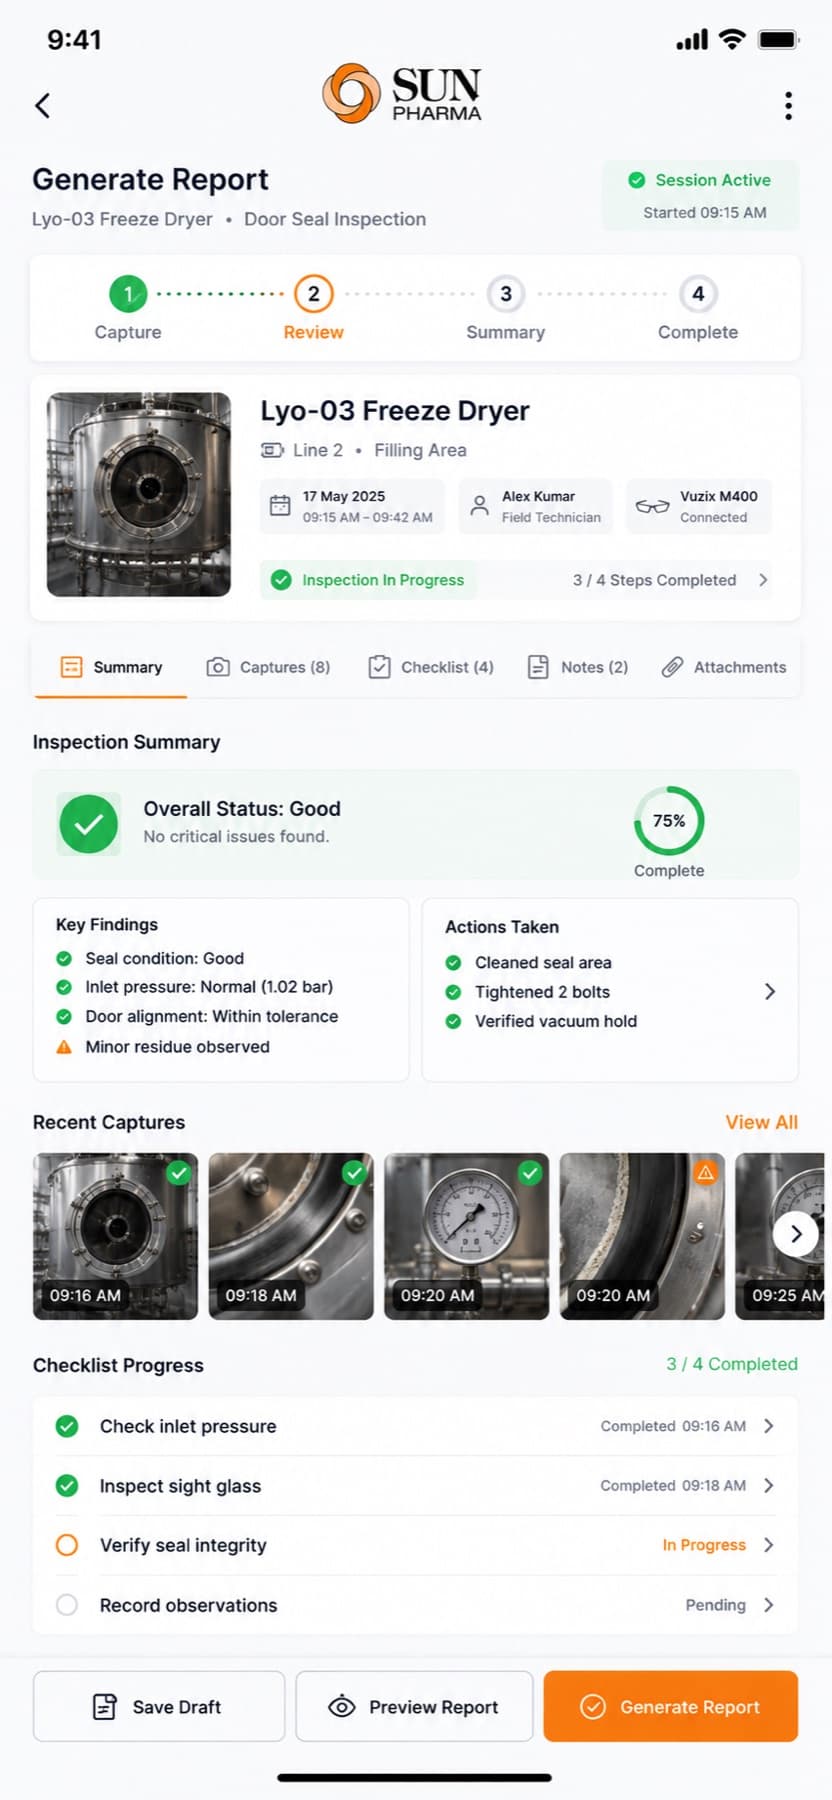Tap the check icon beside Inlet pressure: Normal

(64, 987)
